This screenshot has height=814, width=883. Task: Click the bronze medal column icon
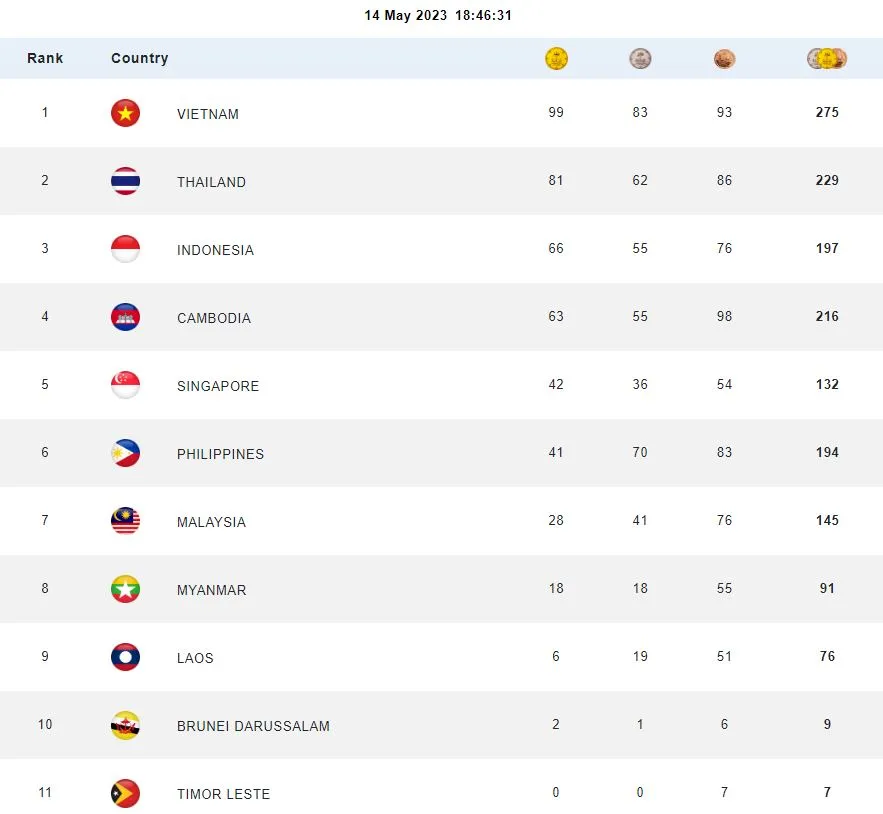point(724,59)
